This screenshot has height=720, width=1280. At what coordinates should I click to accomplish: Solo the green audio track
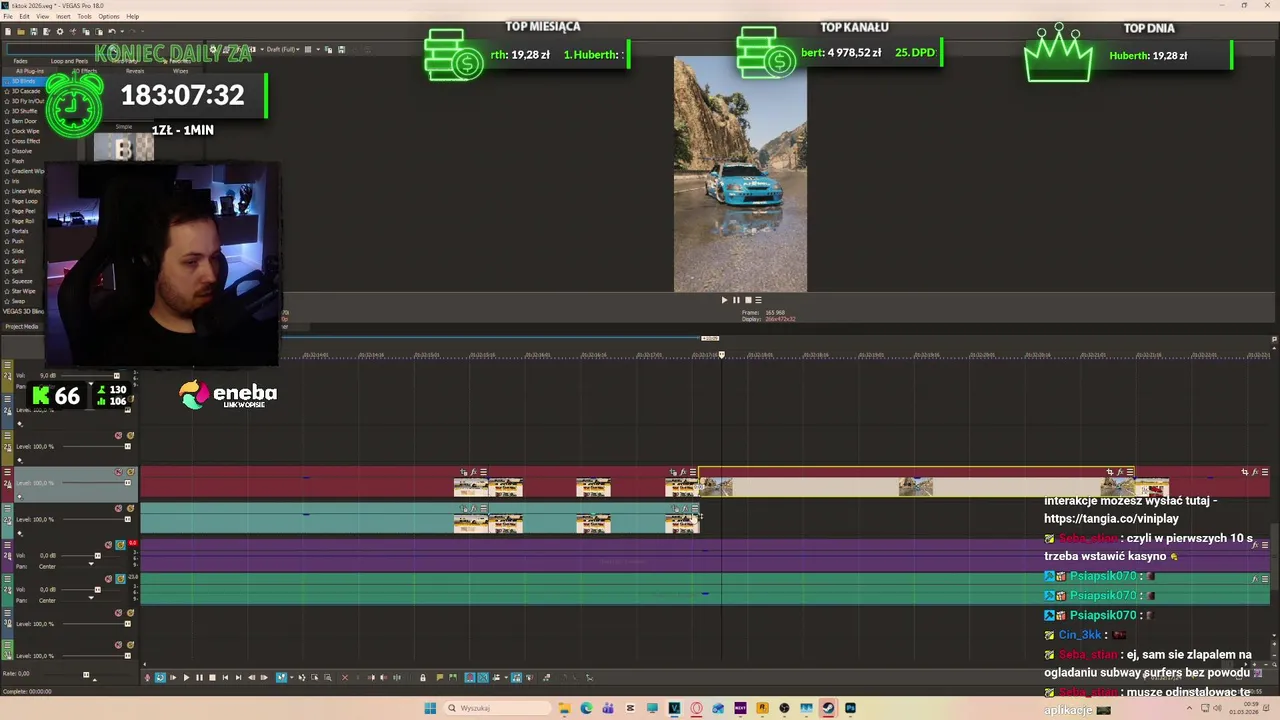pyautogui.click(x=120, y=579)
